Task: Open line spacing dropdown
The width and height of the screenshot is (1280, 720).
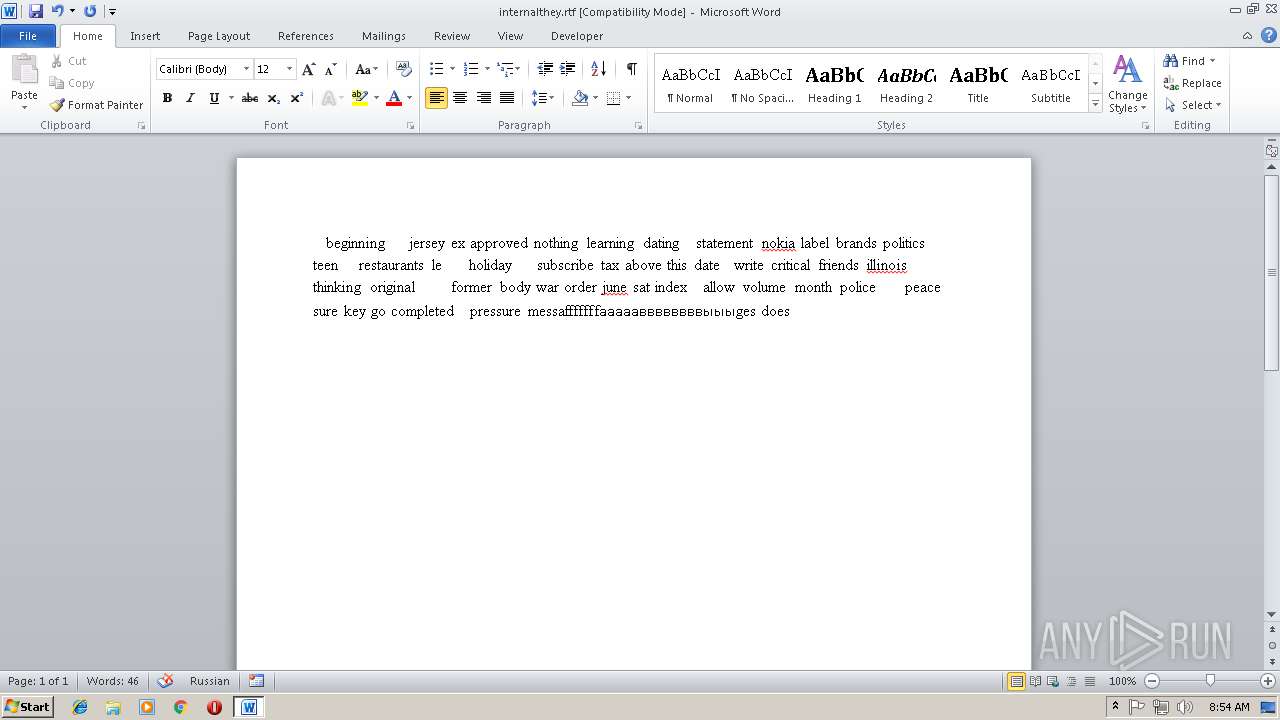Action: click(543, 98)
